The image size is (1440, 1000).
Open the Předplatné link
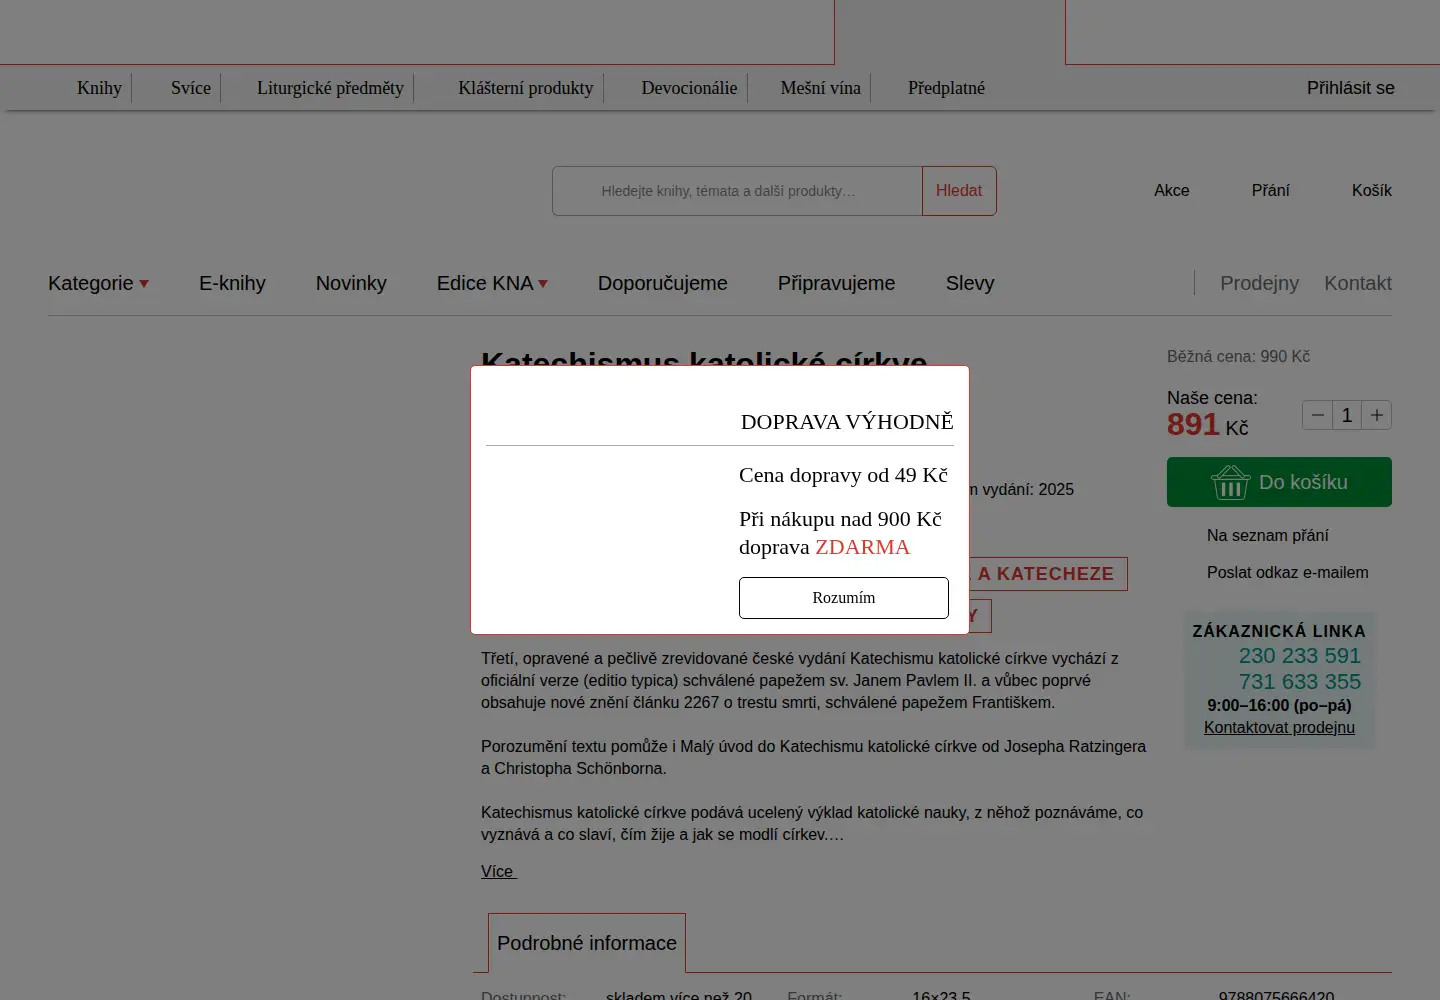[x=946, y=88]
